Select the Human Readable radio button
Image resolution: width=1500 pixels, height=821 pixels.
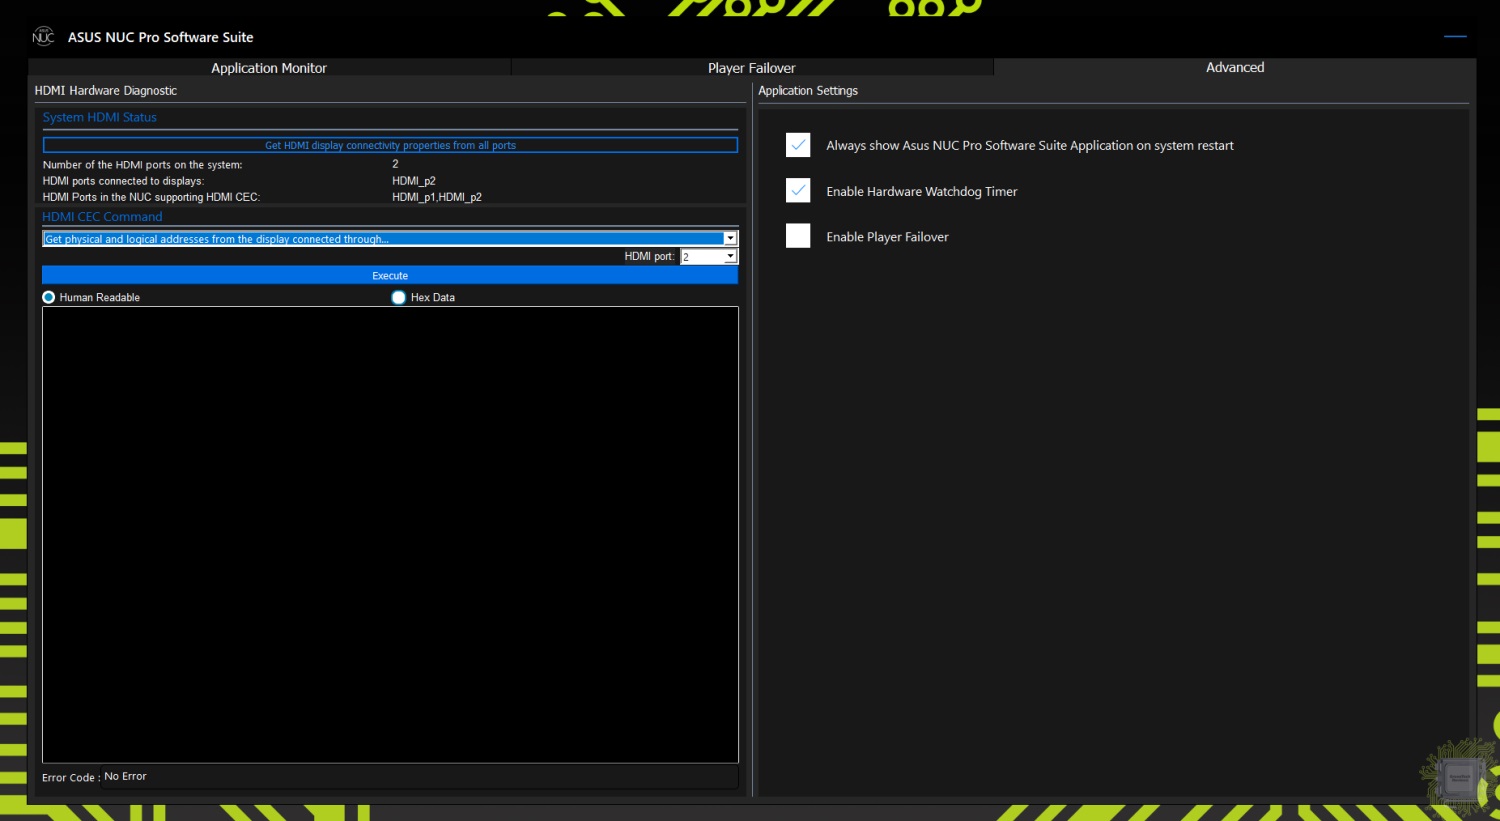49,297
